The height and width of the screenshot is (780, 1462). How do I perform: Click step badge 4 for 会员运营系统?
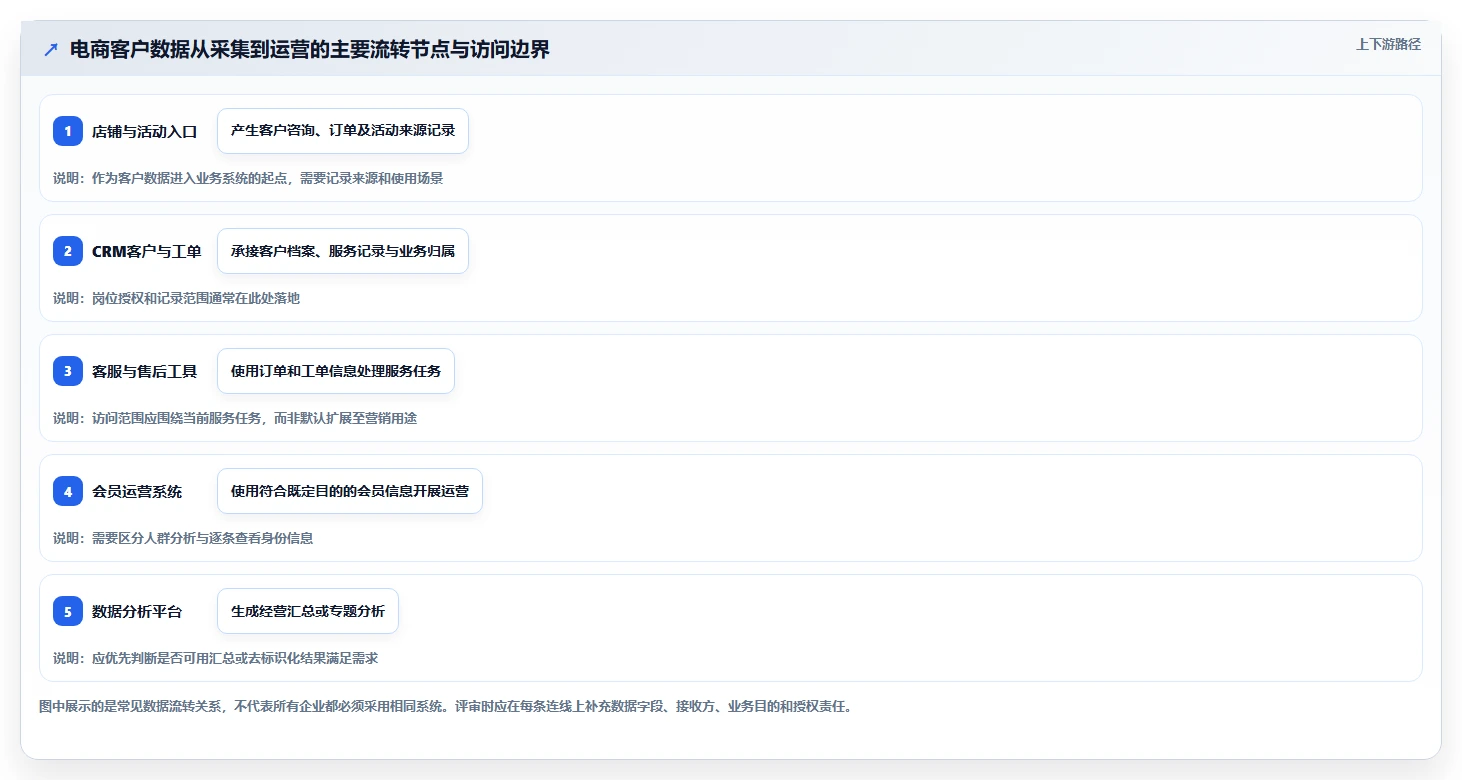click(68, 491)
